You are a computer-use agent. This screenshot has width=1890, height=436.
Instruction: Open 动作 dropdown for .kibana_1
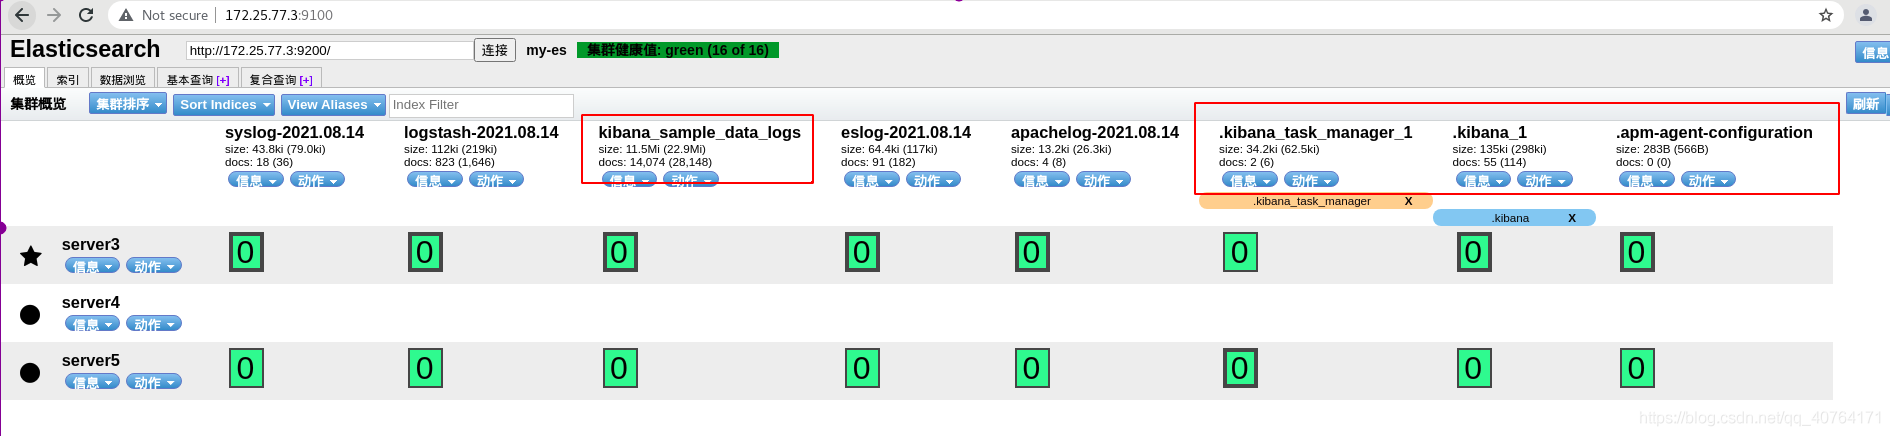[x=1545, y=180]
